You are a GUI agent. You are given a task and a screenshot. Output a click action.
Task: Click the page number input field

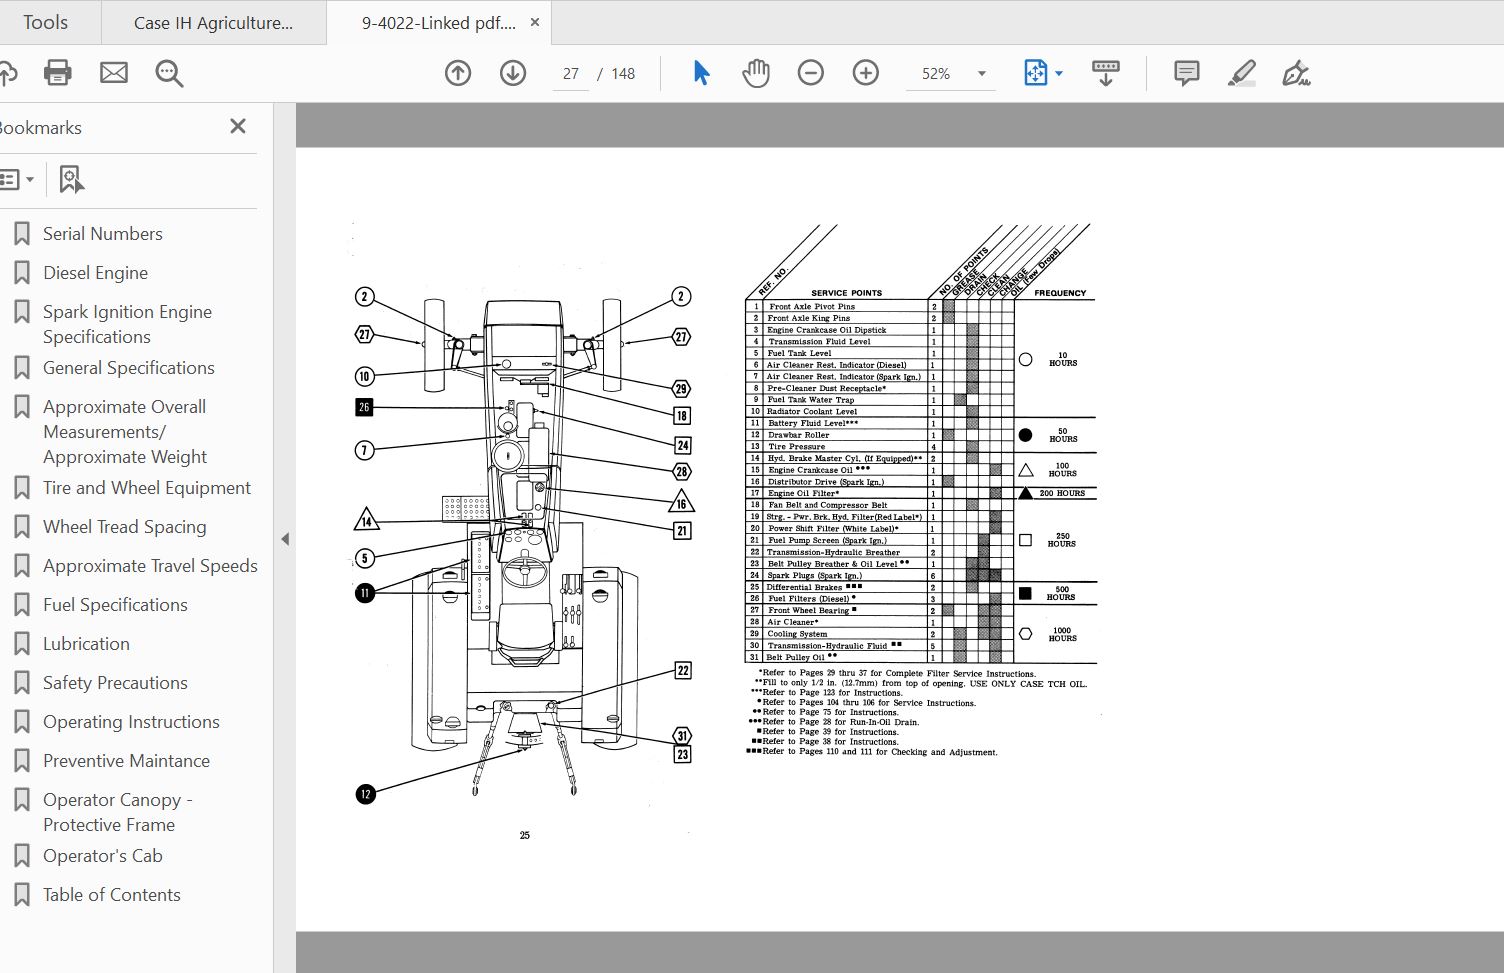tap(571, 74)
